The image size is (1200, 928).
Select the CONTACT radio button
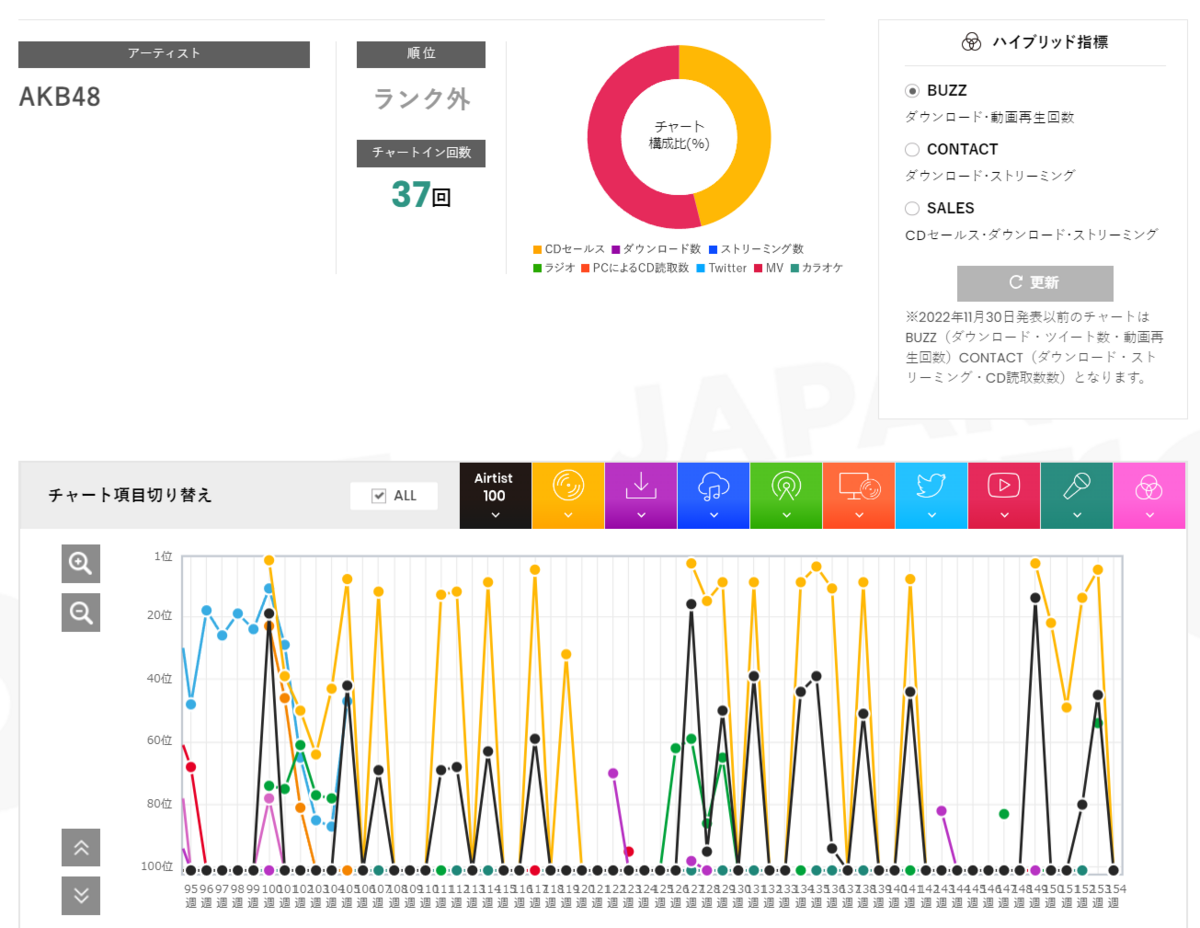click(912, 150)
